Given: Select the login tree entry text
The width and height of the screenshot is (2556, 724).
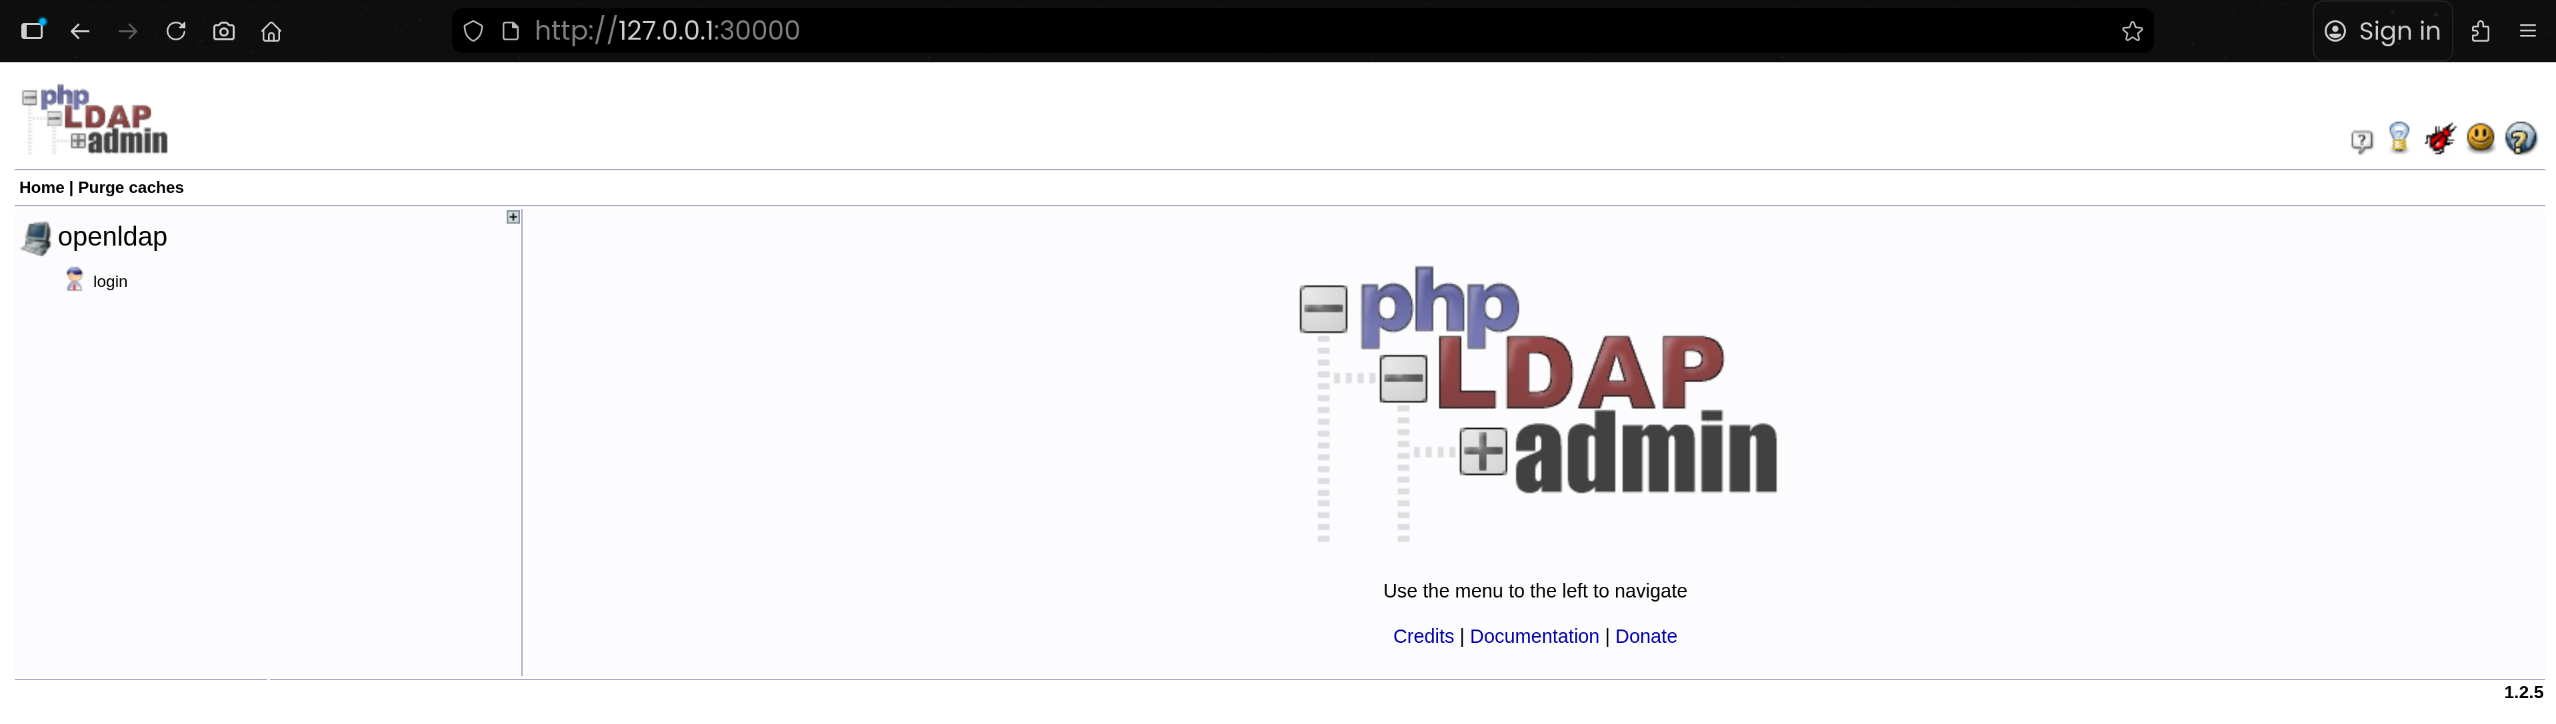Looking at the screenshot, I should pos(110,282).
